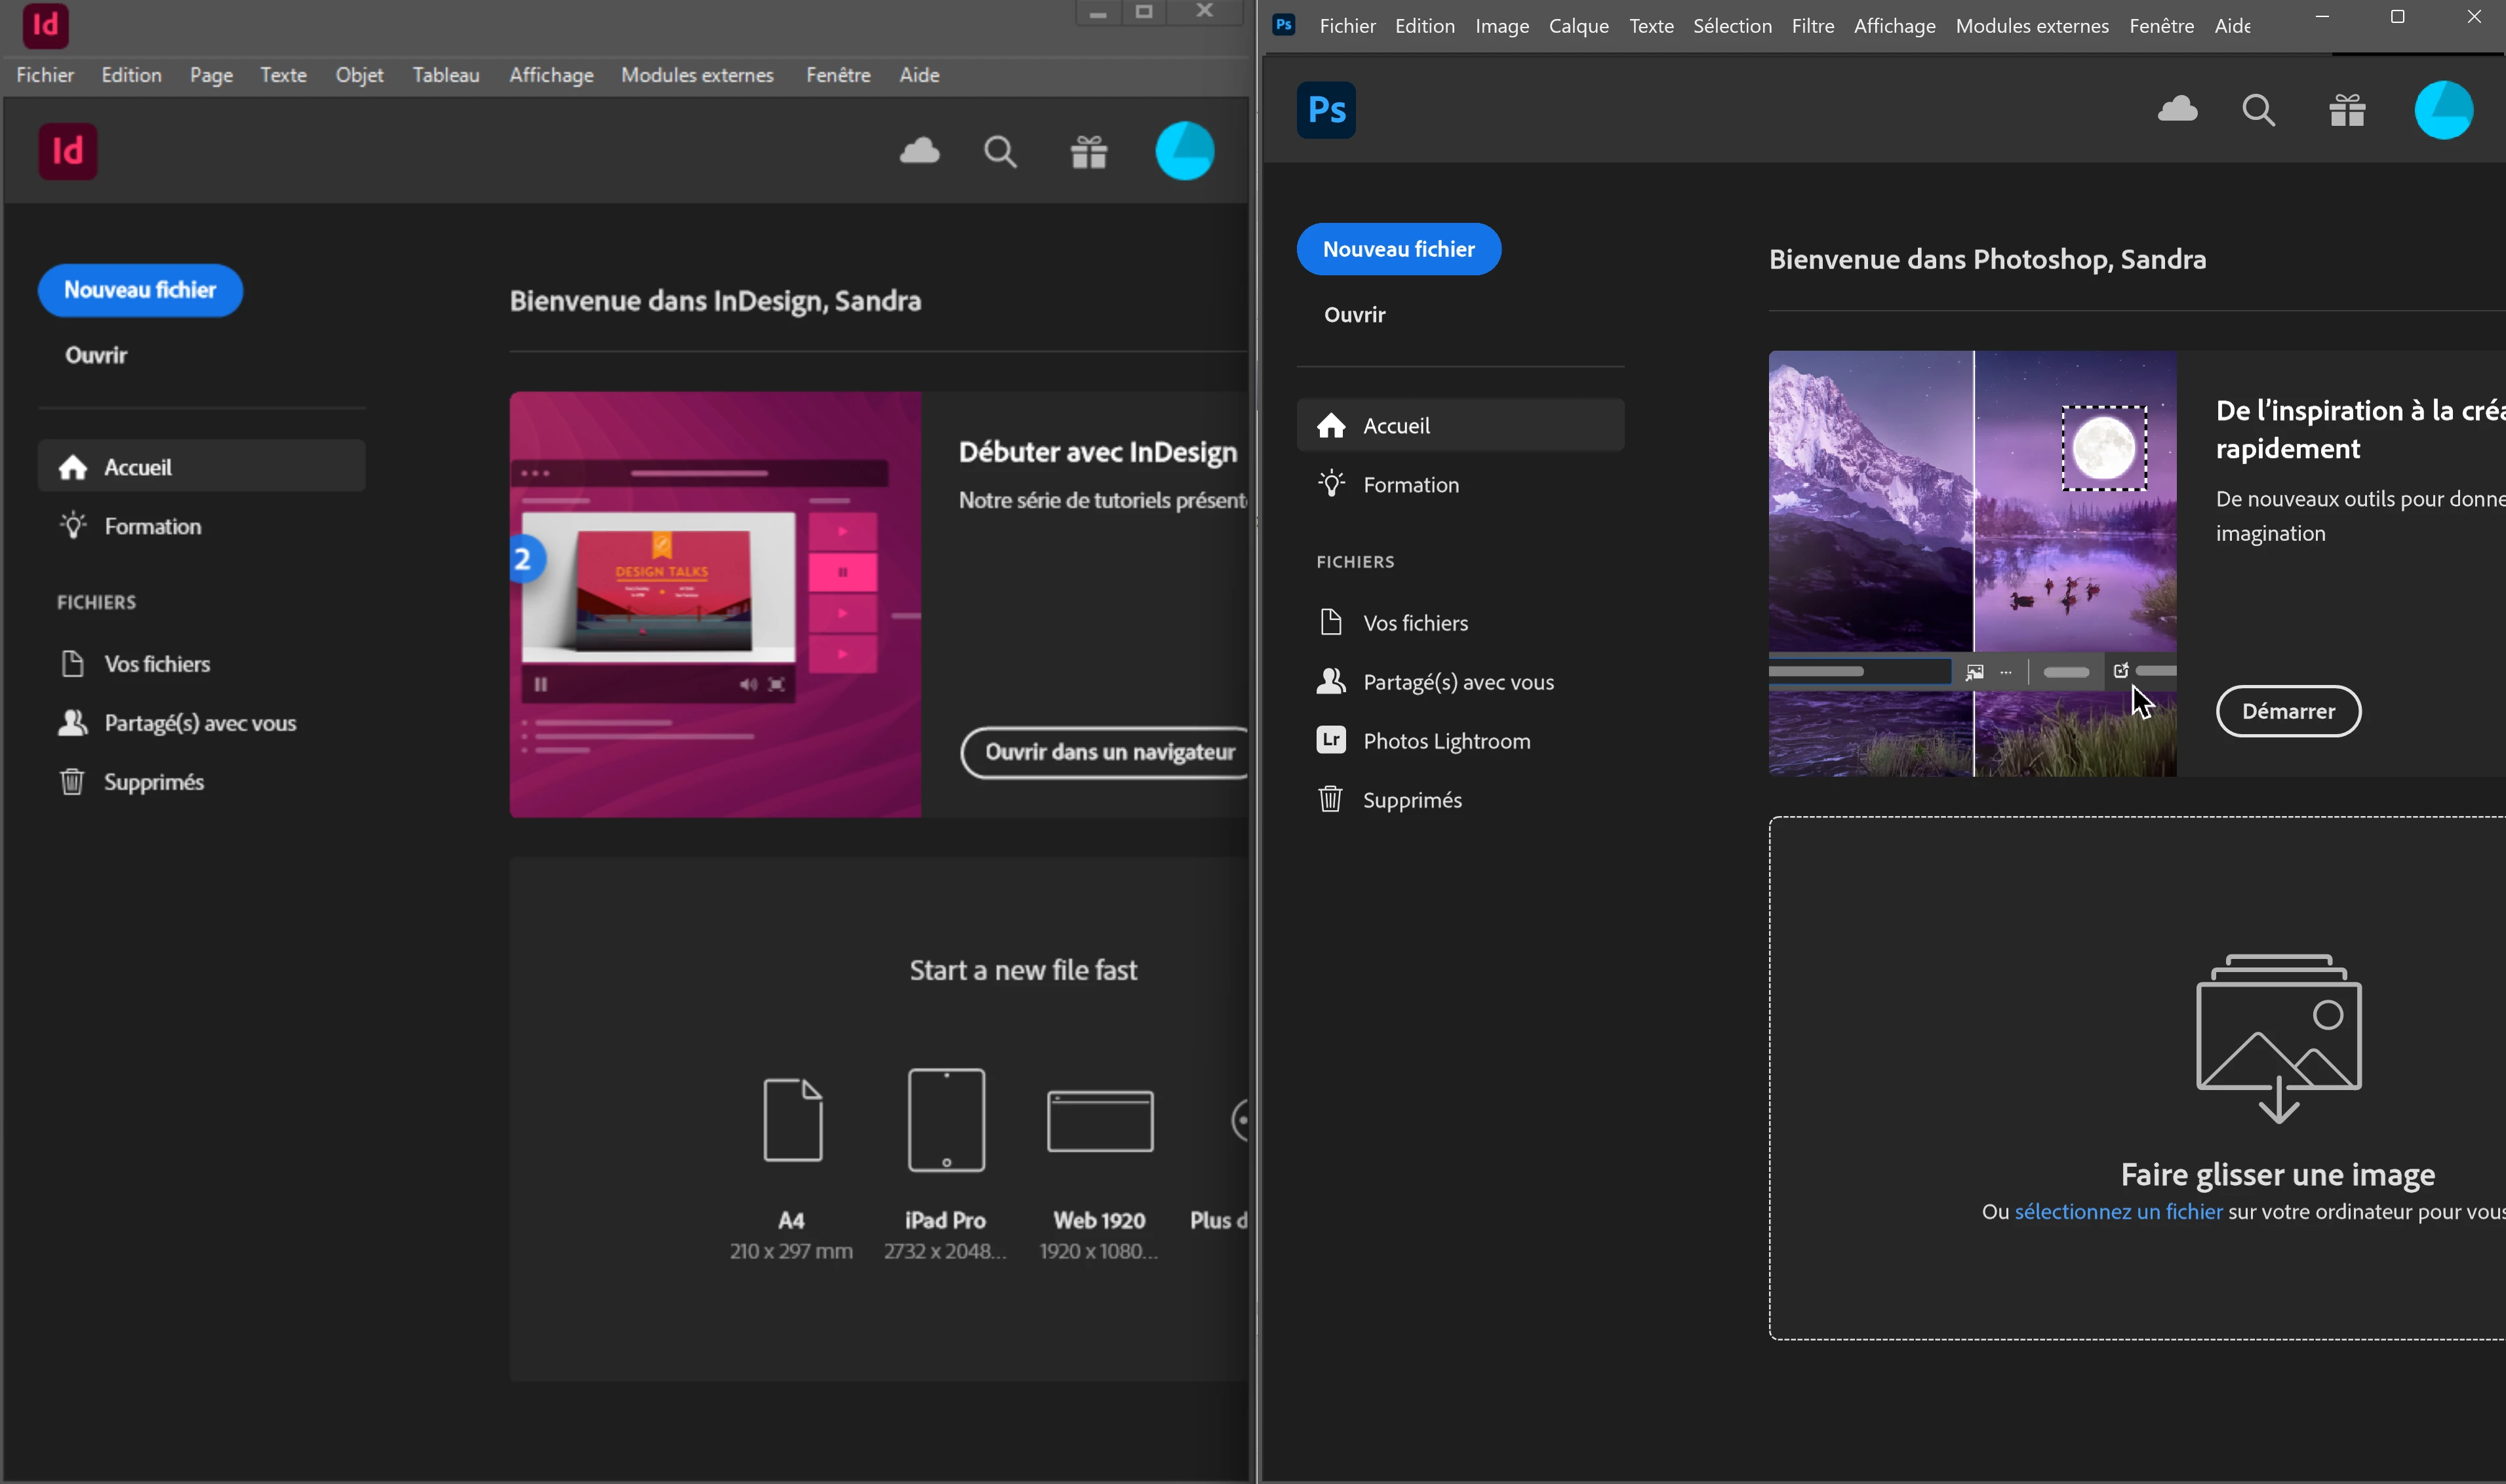
Task: Select the A4 document preset
Action: point(792,1120)
